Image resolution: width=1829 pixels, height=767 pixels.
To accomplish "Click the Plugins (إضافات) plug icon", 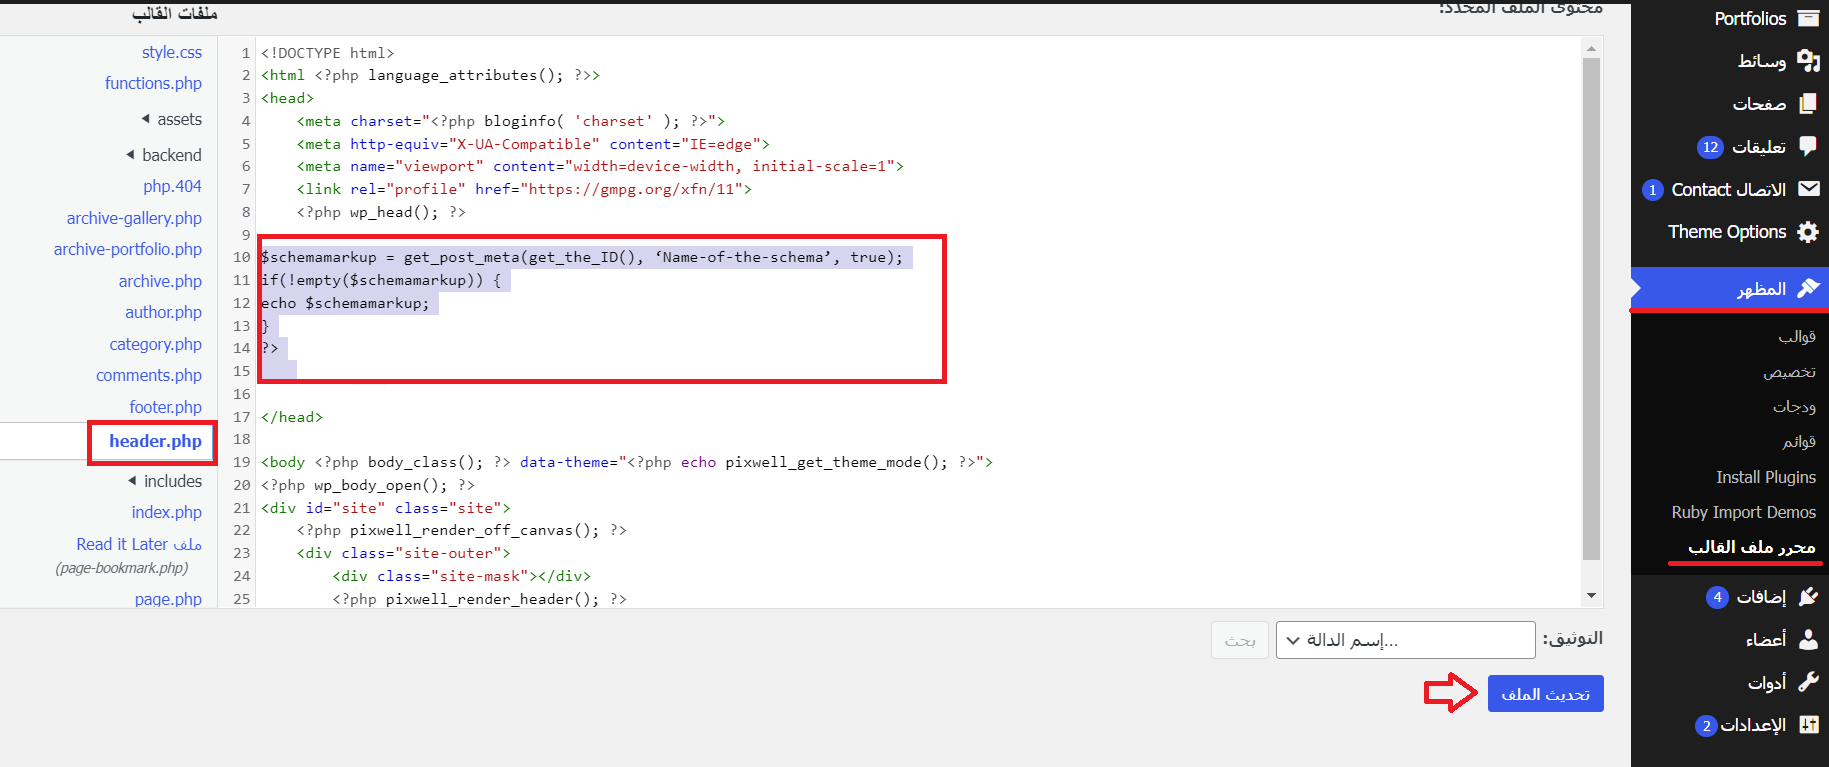I will [1808, 597].
